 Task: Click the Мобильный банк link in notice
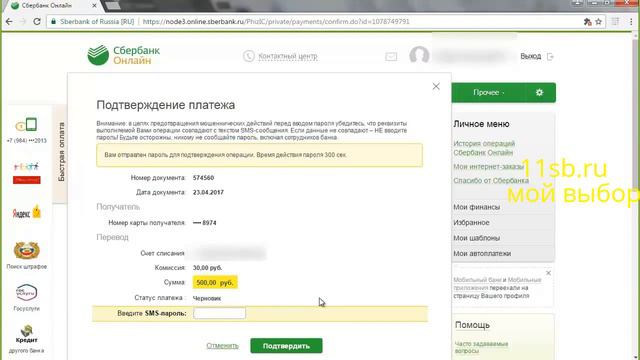pos(477,280)
